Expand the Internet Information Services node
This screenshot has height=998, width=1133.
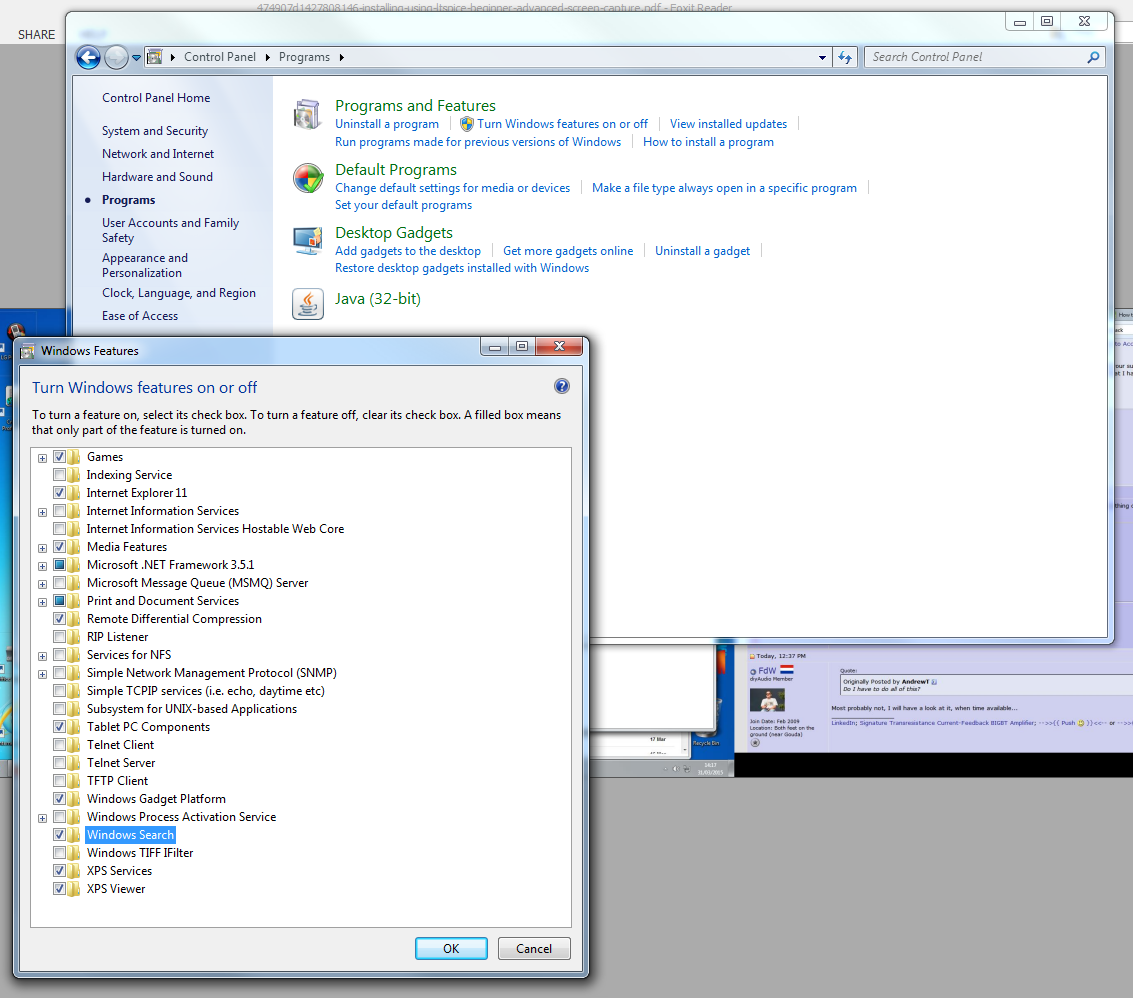(43, 512)
